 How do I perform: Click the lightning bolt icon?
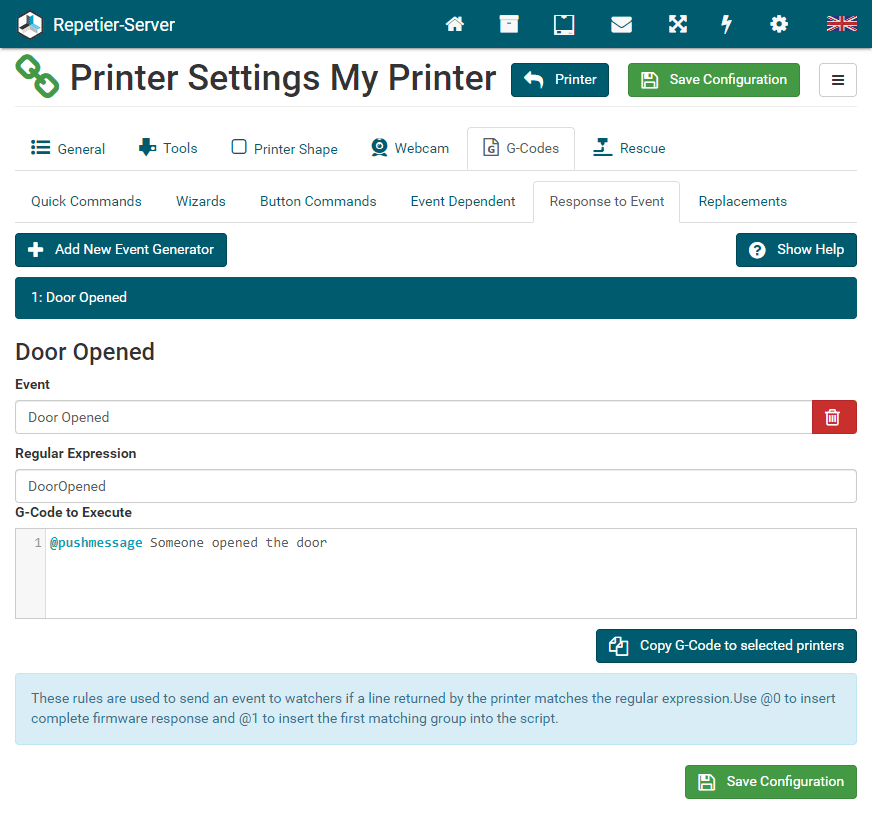tap(727, 24)
